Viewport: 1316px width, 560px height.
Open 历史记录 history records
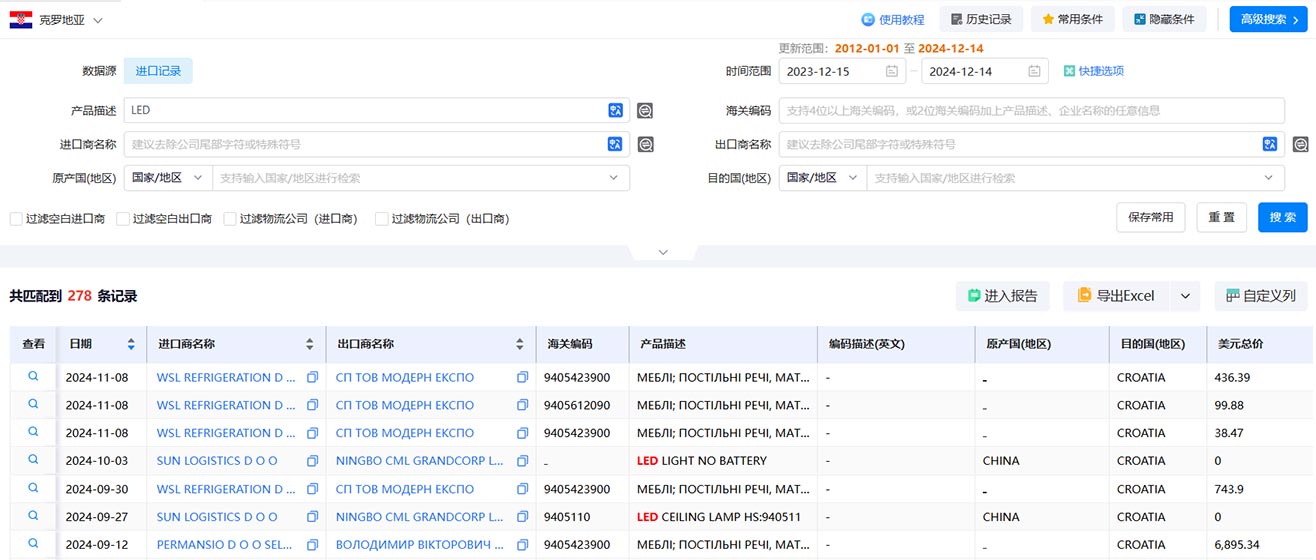[981, 19]
